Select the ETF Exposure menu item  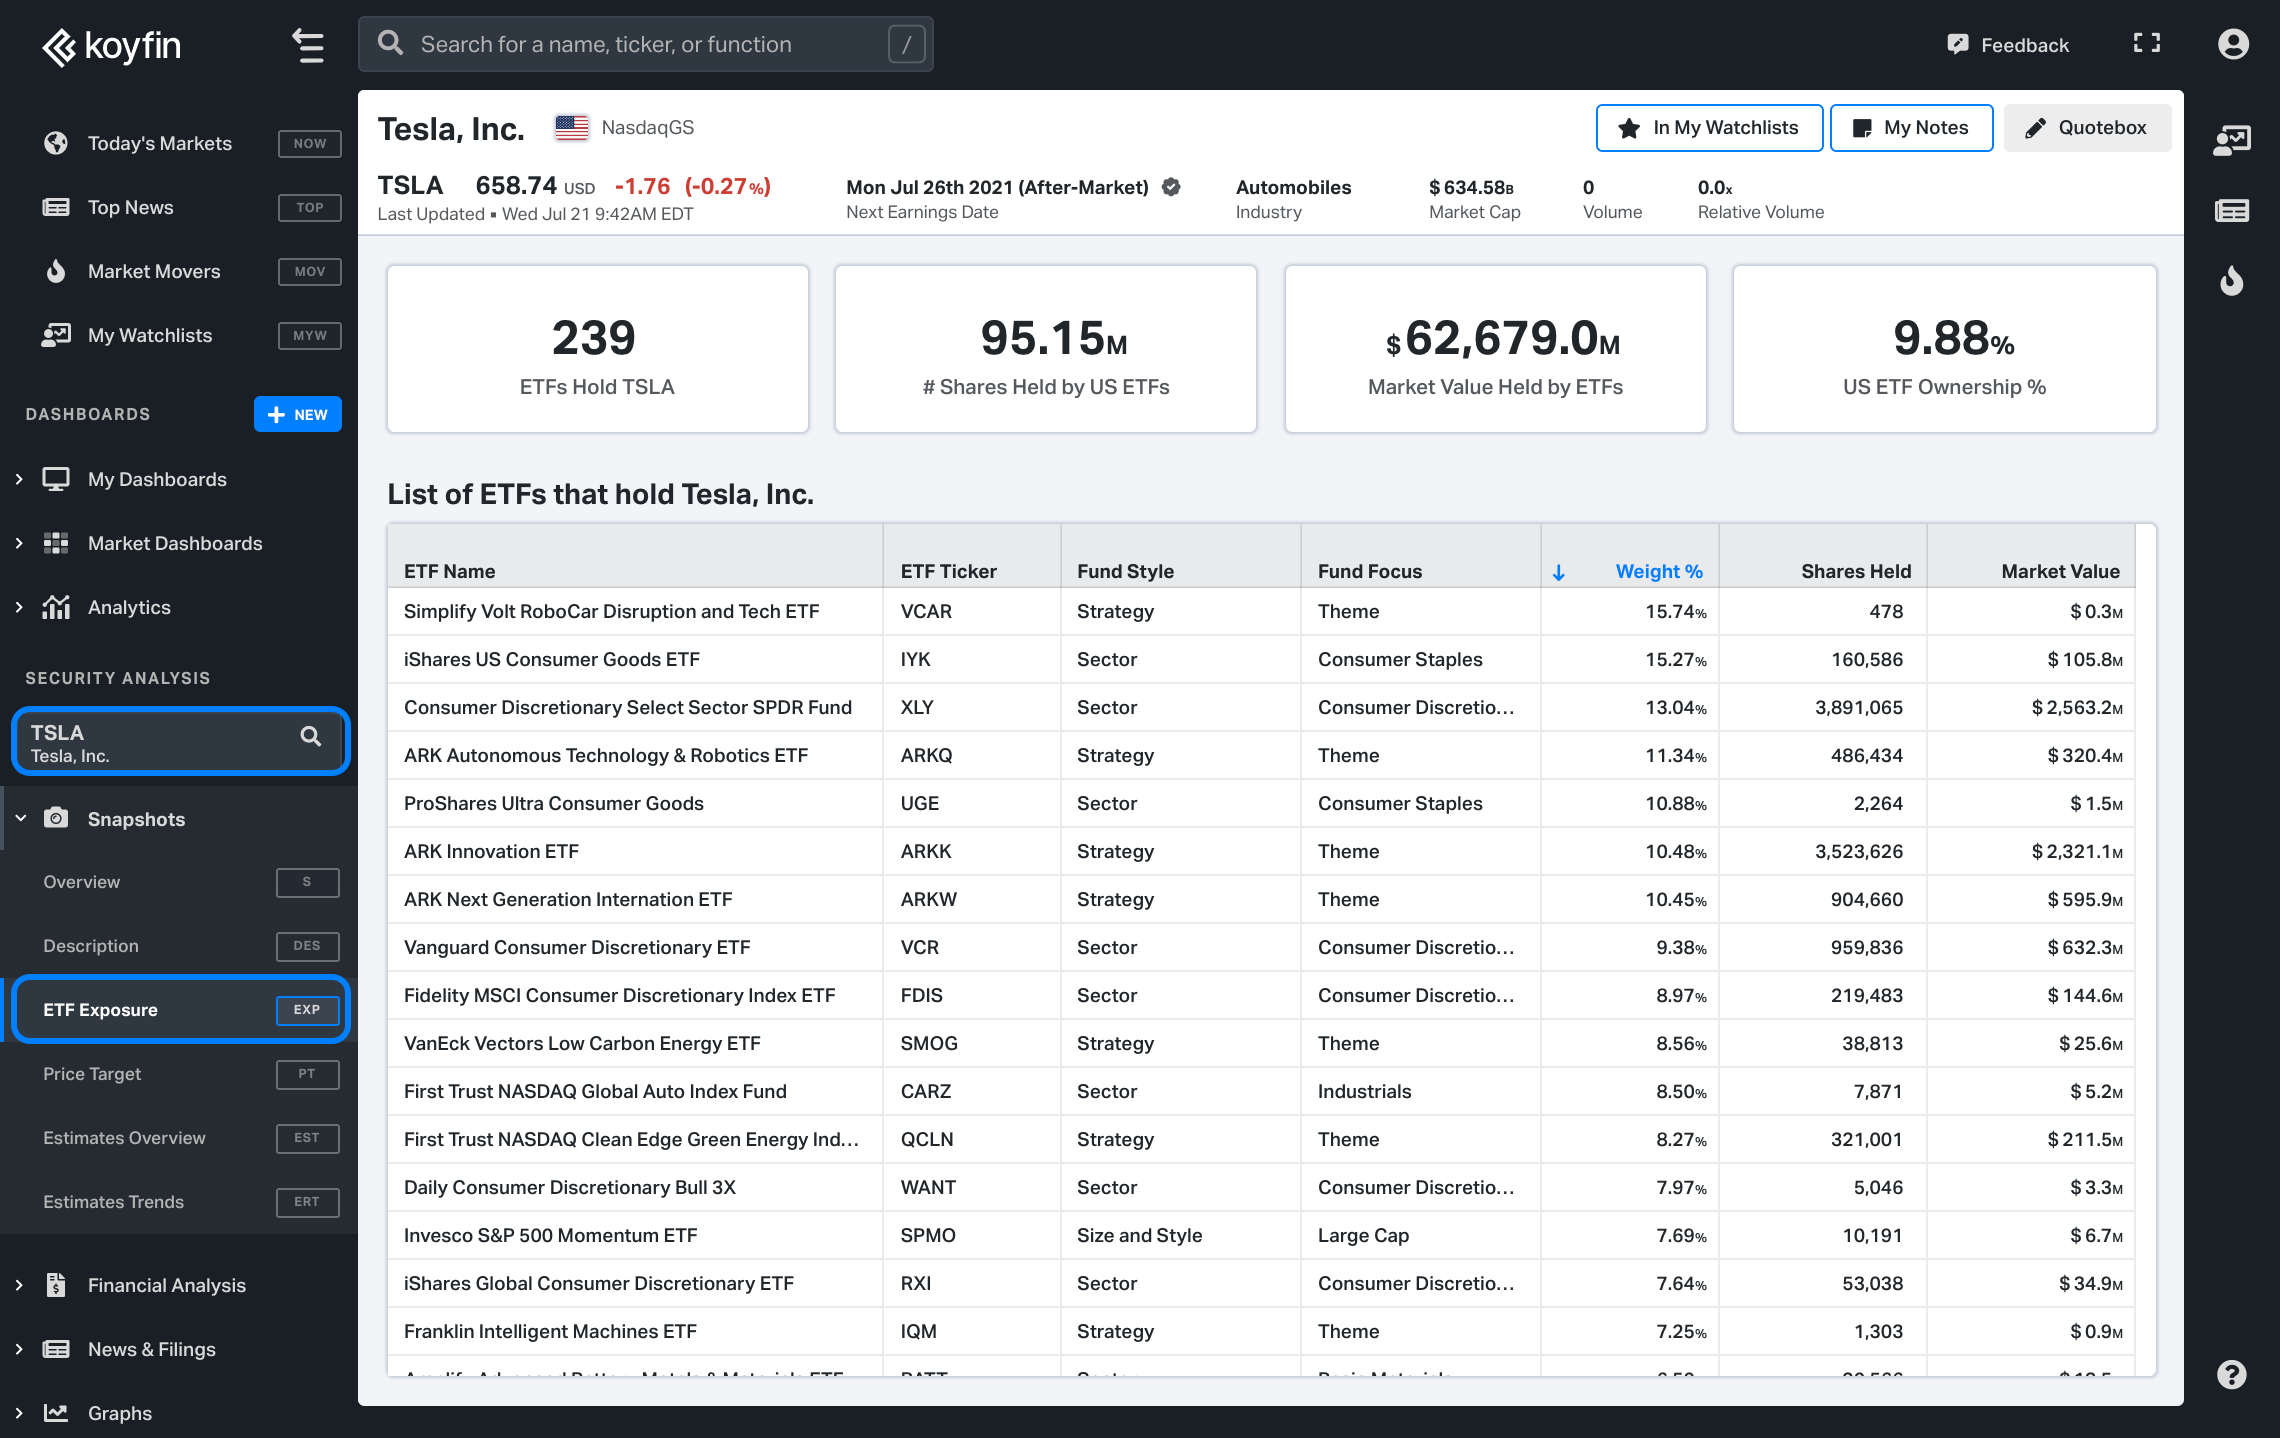pyautogui.click(x=180, y=1009)
